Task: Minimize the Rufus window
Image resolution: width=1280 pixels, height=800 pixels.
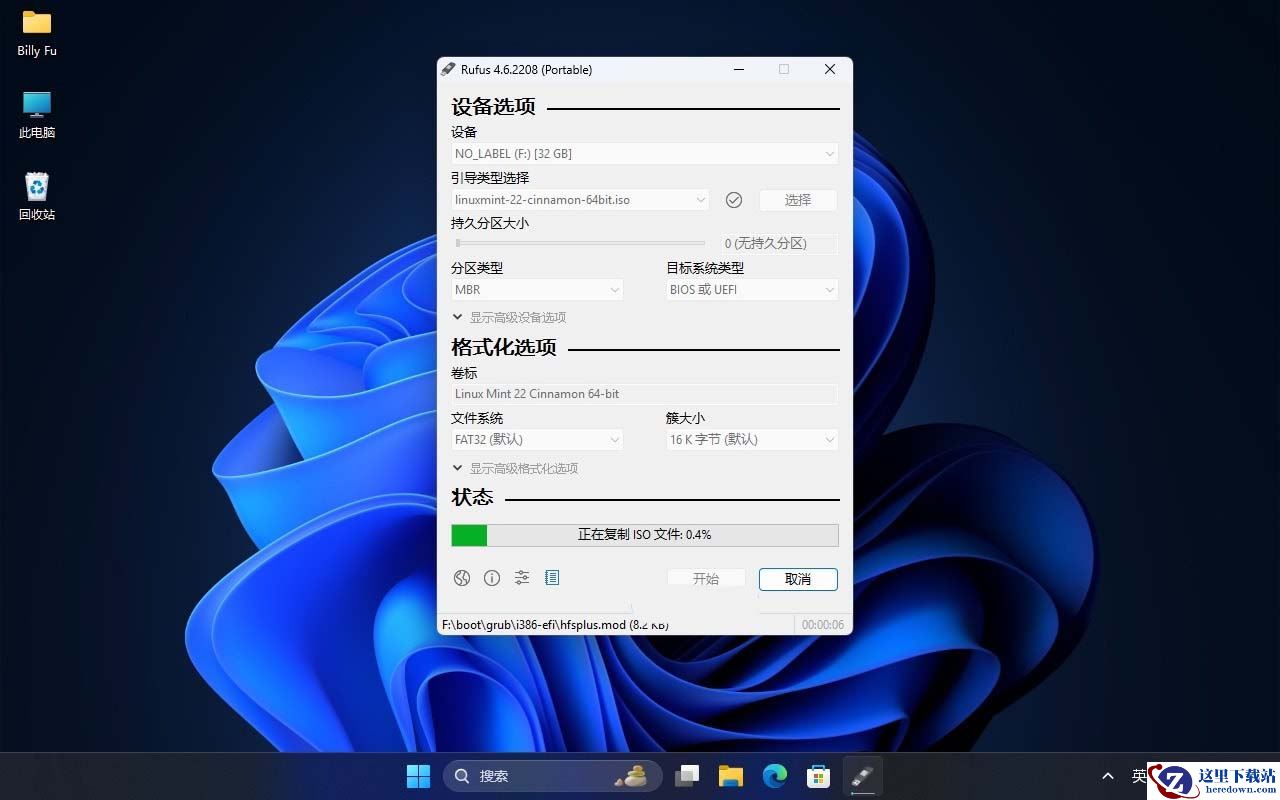Action: 739,69
